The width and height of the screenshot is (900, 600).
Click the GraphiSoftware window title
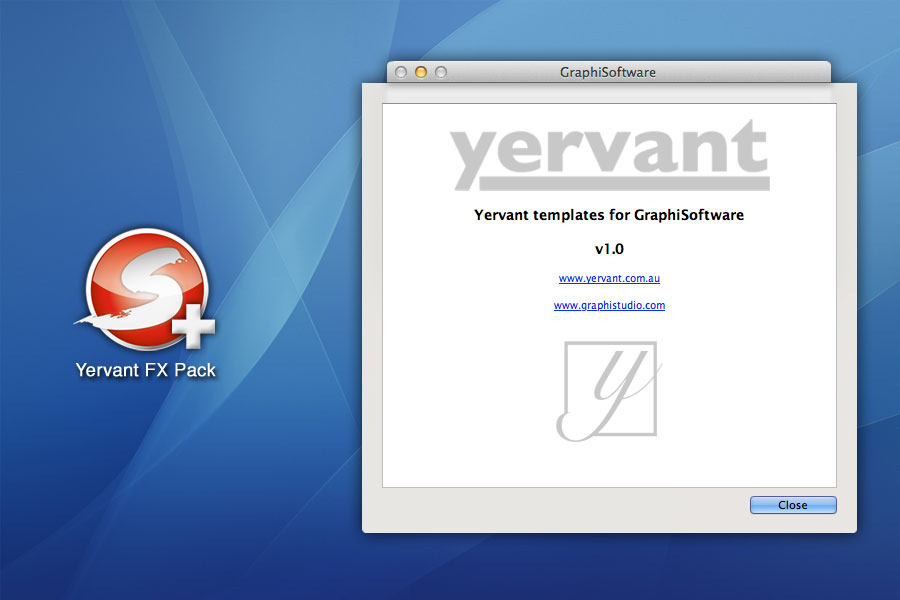tap(608, 72)
